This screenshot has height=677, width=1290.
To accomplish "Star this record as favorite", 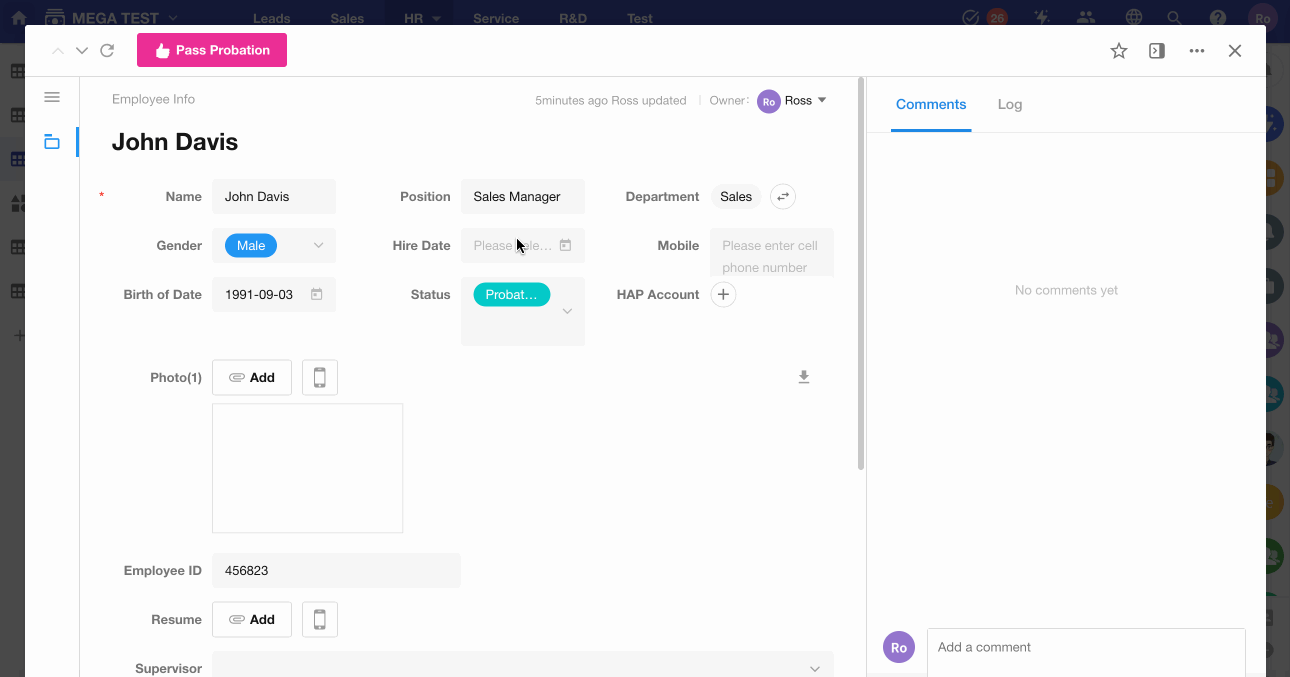I will (x=1119, y=51).
